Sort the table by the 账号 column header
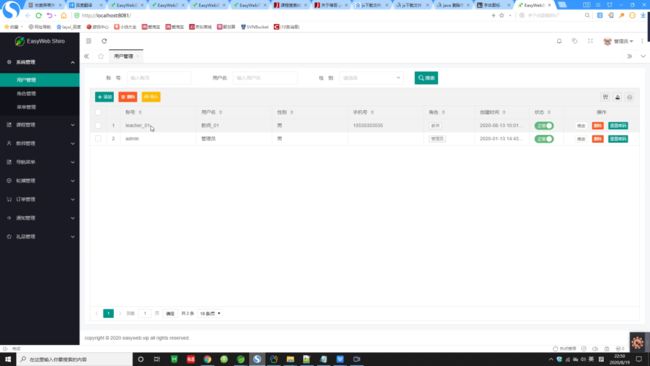The height and width of the screenshot is (366, 650). pyautogui.click(x=133, y=112)
